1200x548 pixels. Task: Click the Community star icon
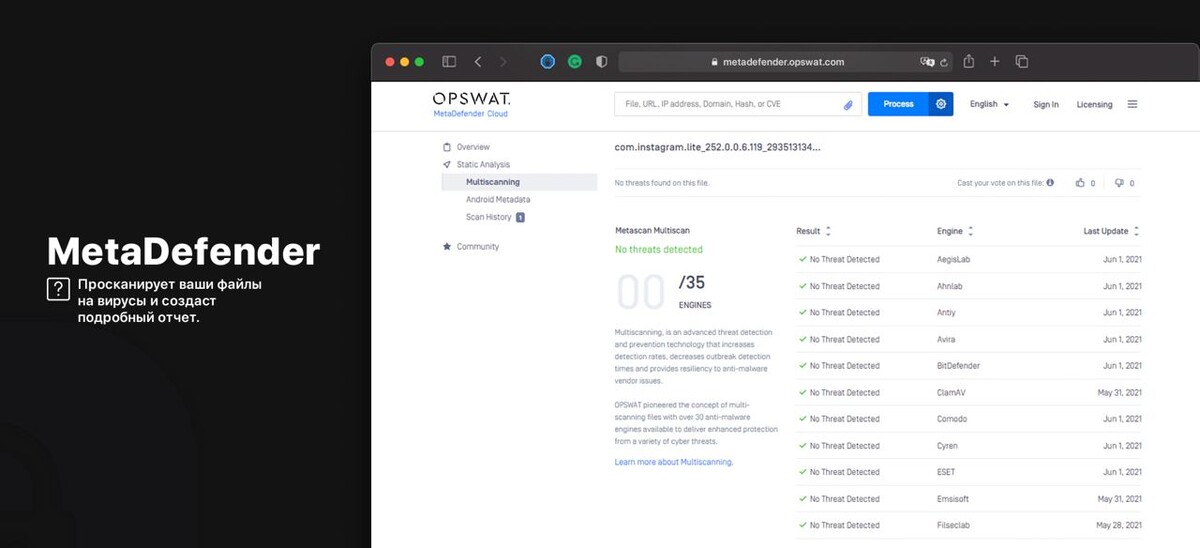(x=447, y=246)
